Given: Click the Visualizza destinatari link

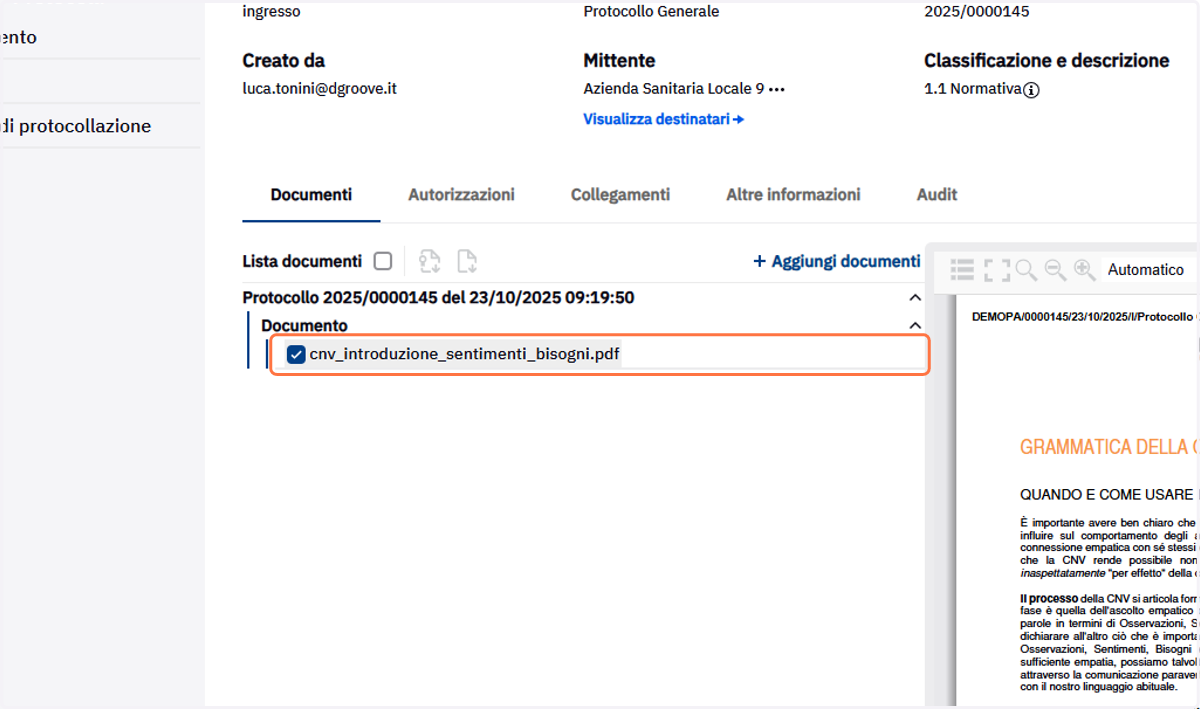Looking at the screenshot, I should [x=664, y=119].
